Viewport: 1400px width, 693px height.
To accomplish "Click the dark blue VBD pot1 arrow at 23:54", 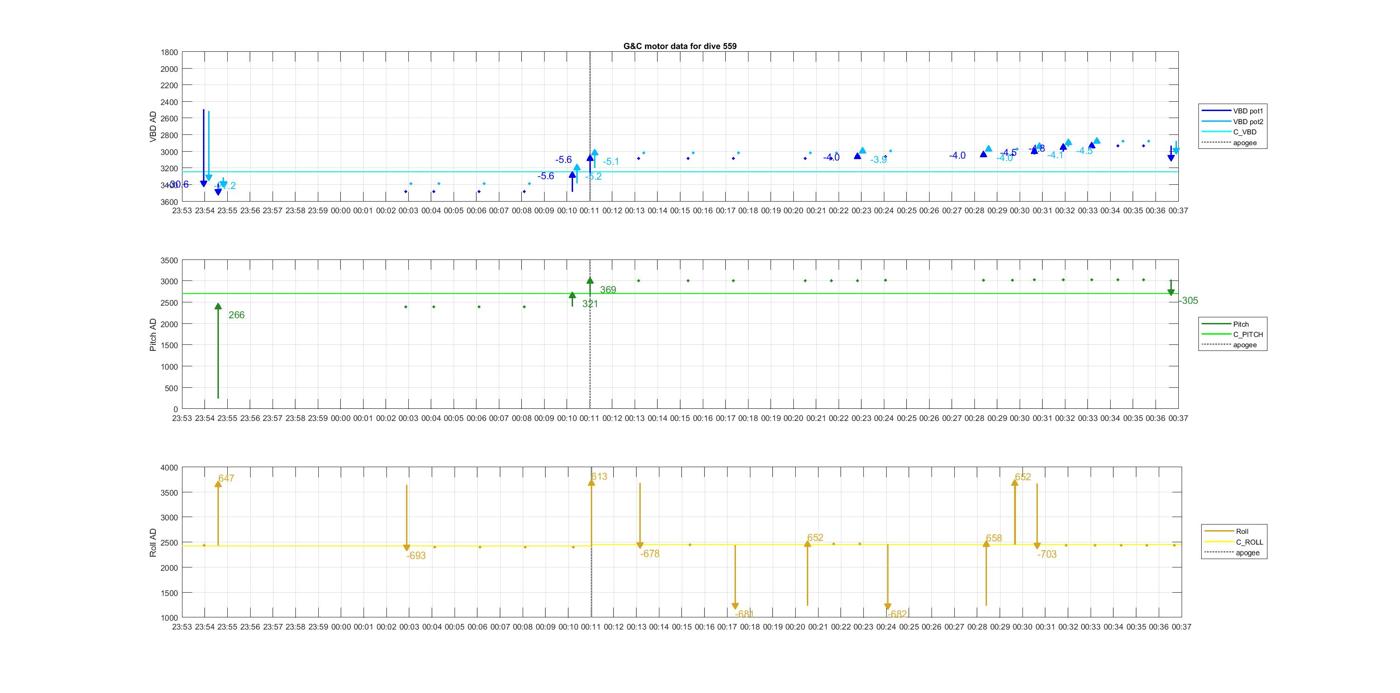I will pyautogui.click(x=204, y=148).
